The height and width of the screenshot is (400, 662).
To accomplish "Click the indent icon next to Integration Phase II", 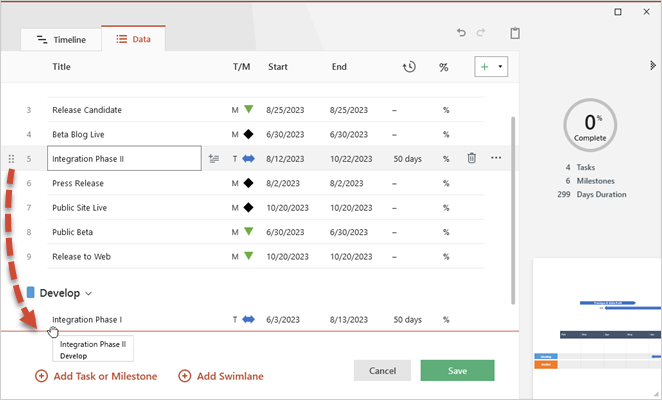I will tap(214, 158).
